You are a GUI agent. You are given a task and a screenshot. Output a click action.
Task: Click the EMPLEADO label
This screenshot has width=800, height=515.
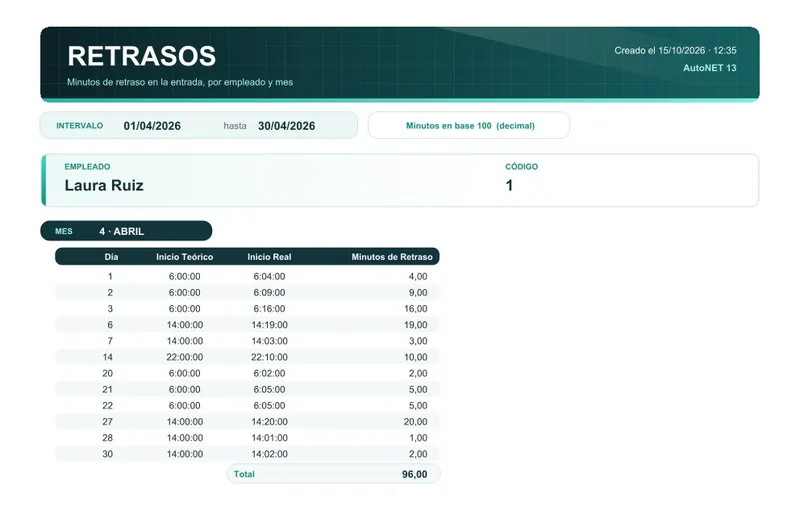(87, 166)
